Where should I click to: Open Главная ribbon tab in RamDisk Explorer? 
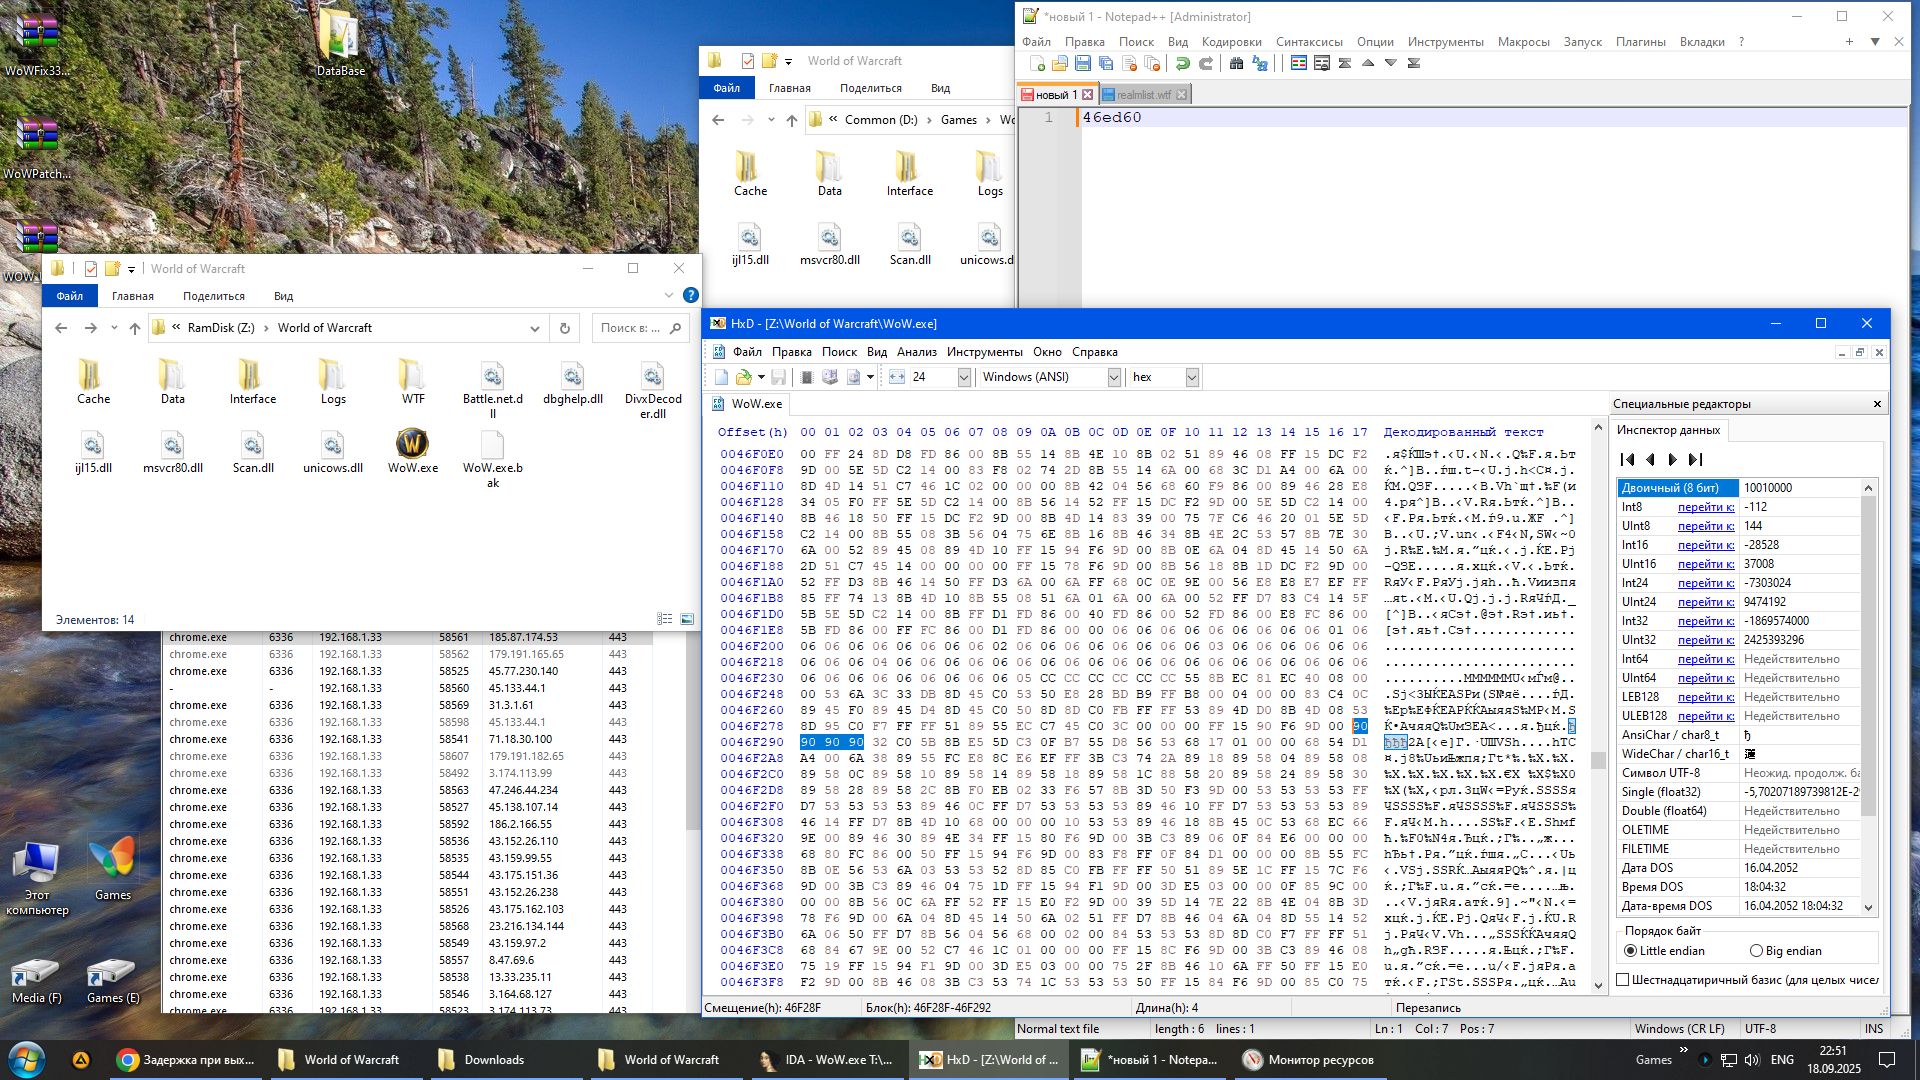[133, 296]
